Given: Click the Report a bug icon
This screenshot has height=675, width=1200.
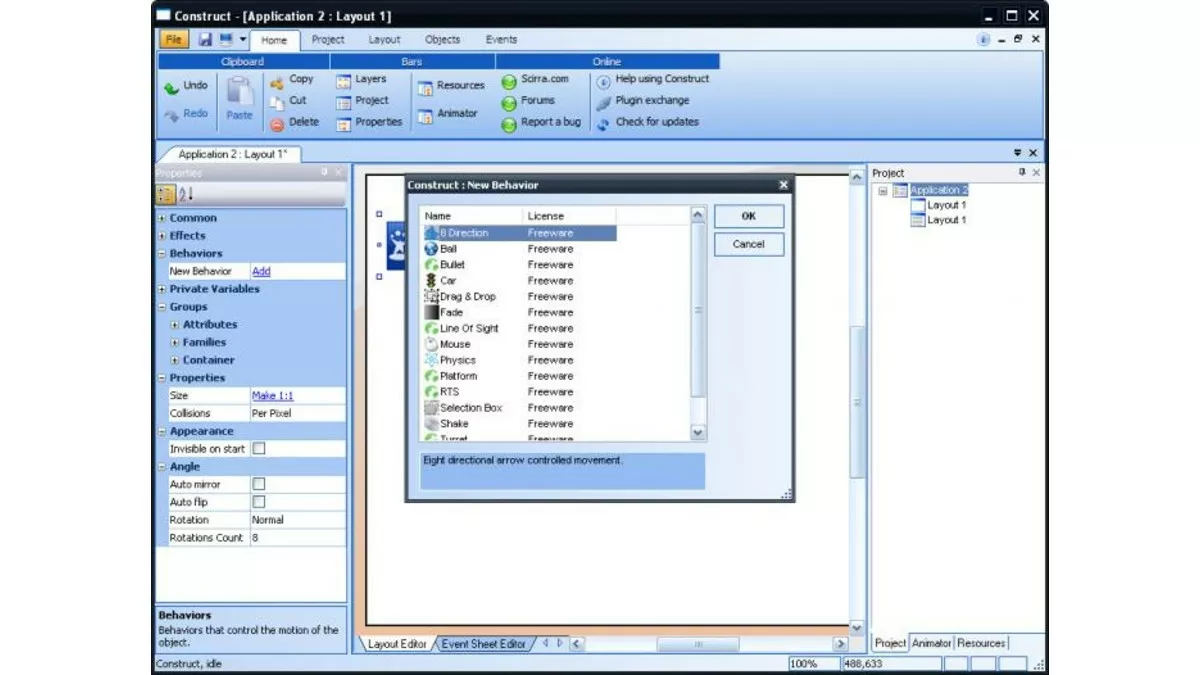Looking at the screenshot, I should point(509,123).
